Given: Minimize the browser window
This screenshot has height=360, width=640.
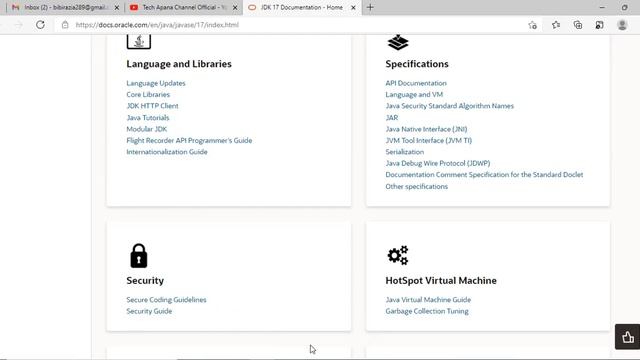Looking at the screenshot, I should coord(602,7).
